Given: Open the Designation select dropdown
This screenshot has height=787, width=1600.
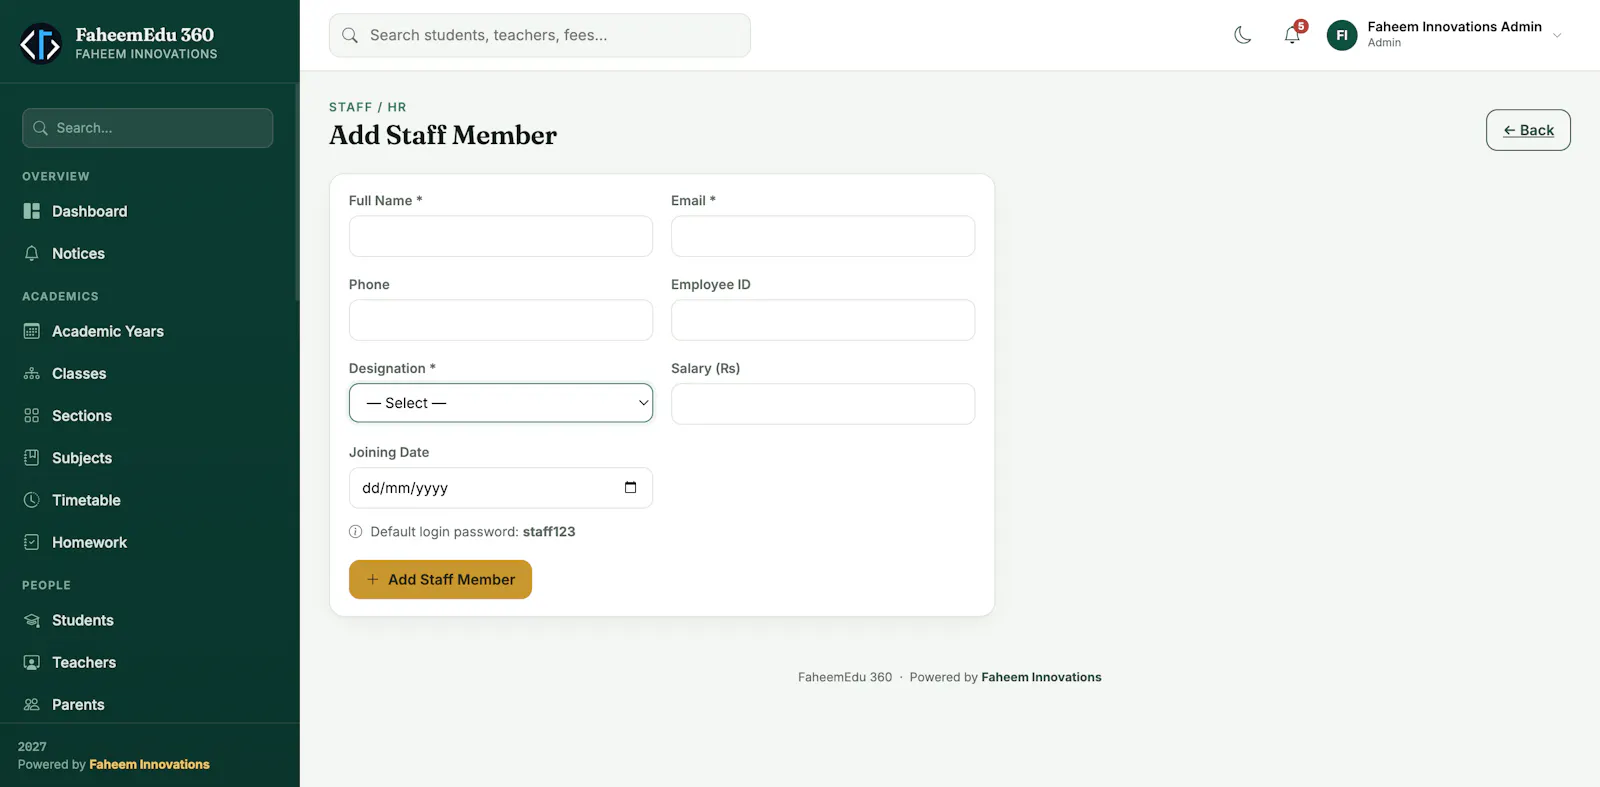Looking at the screenshot, I should pos(501,403).
